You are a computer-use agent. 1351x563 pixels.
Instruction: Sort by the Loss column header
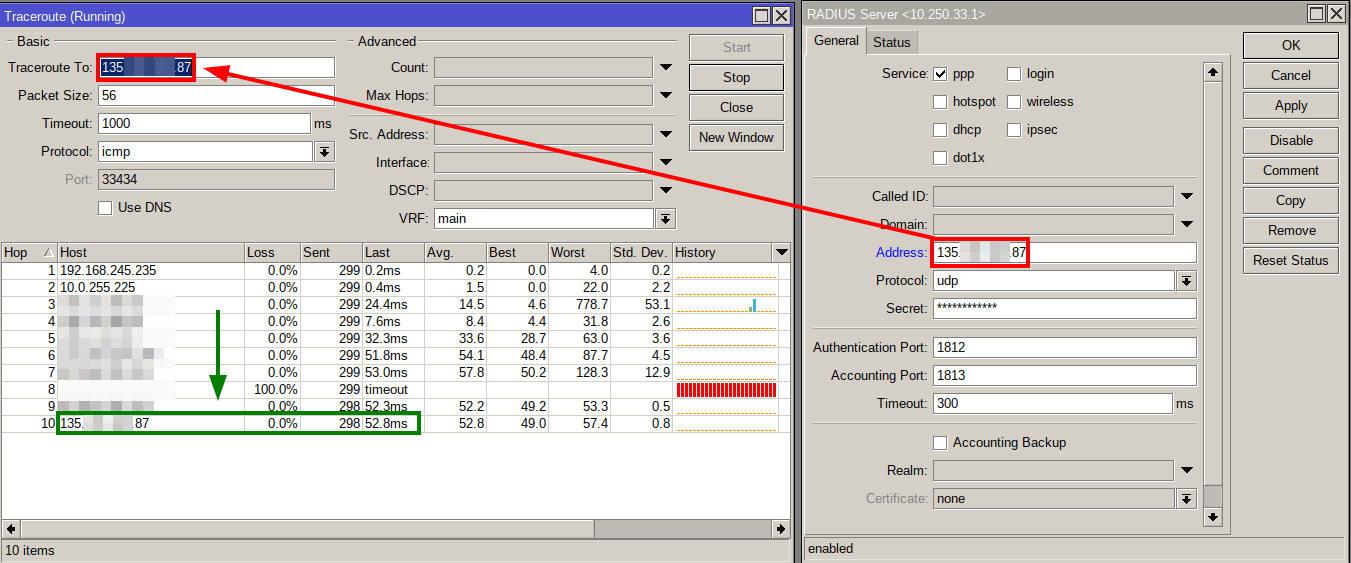tap(272, 253)
